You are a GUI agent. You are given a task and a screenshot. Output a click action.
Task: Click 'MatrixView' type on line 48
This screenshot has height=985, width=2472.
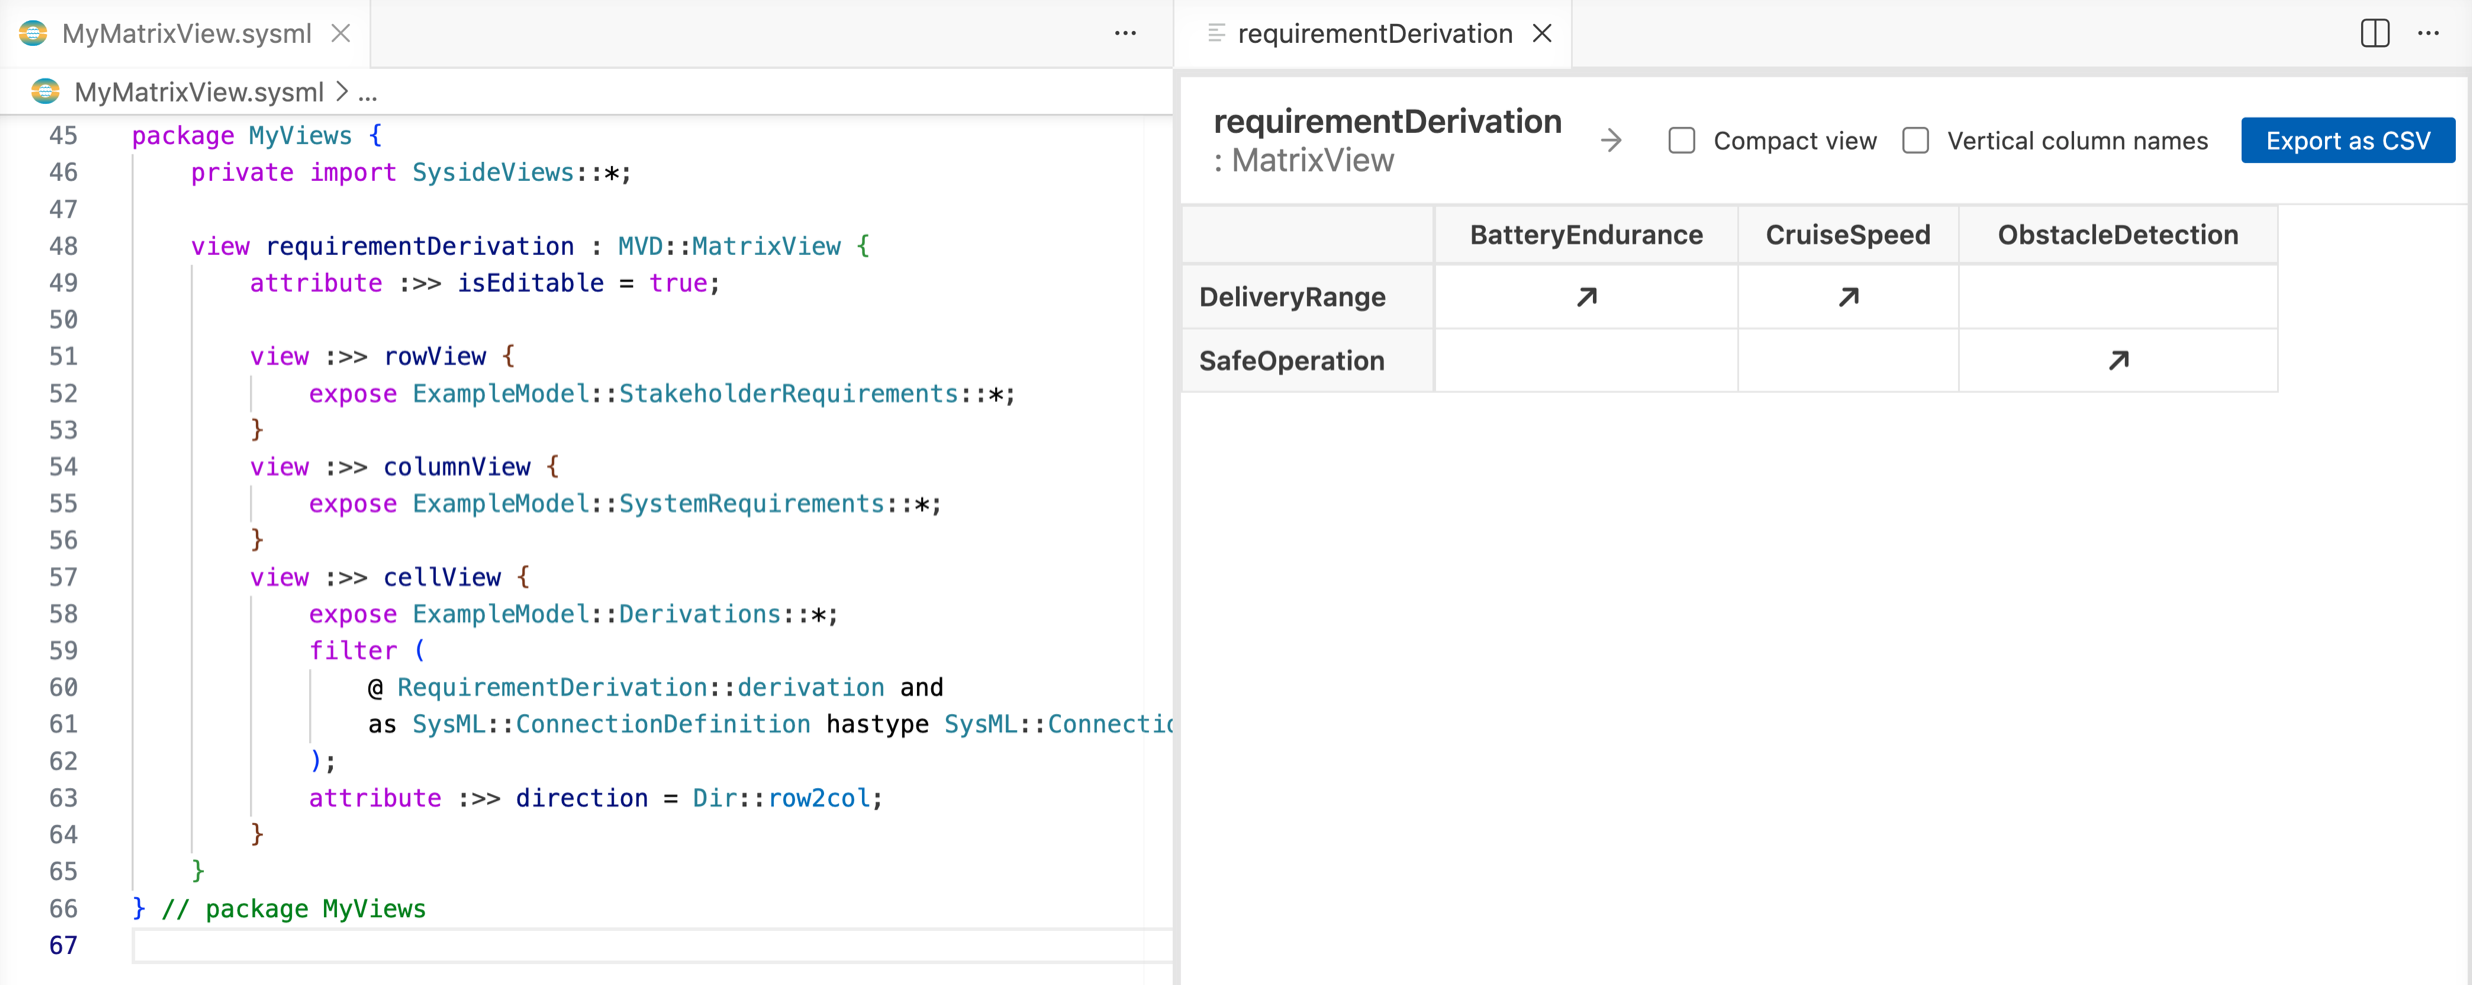tap(766, 246)
